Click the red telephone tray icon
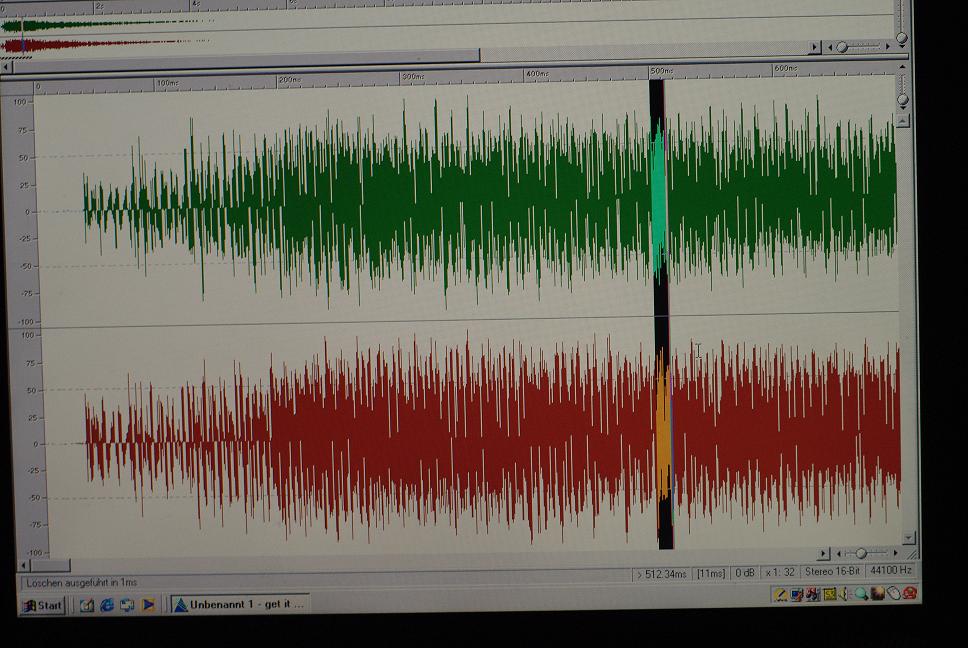This screenshot has width=968, height=648. click(x=909, y=594)
